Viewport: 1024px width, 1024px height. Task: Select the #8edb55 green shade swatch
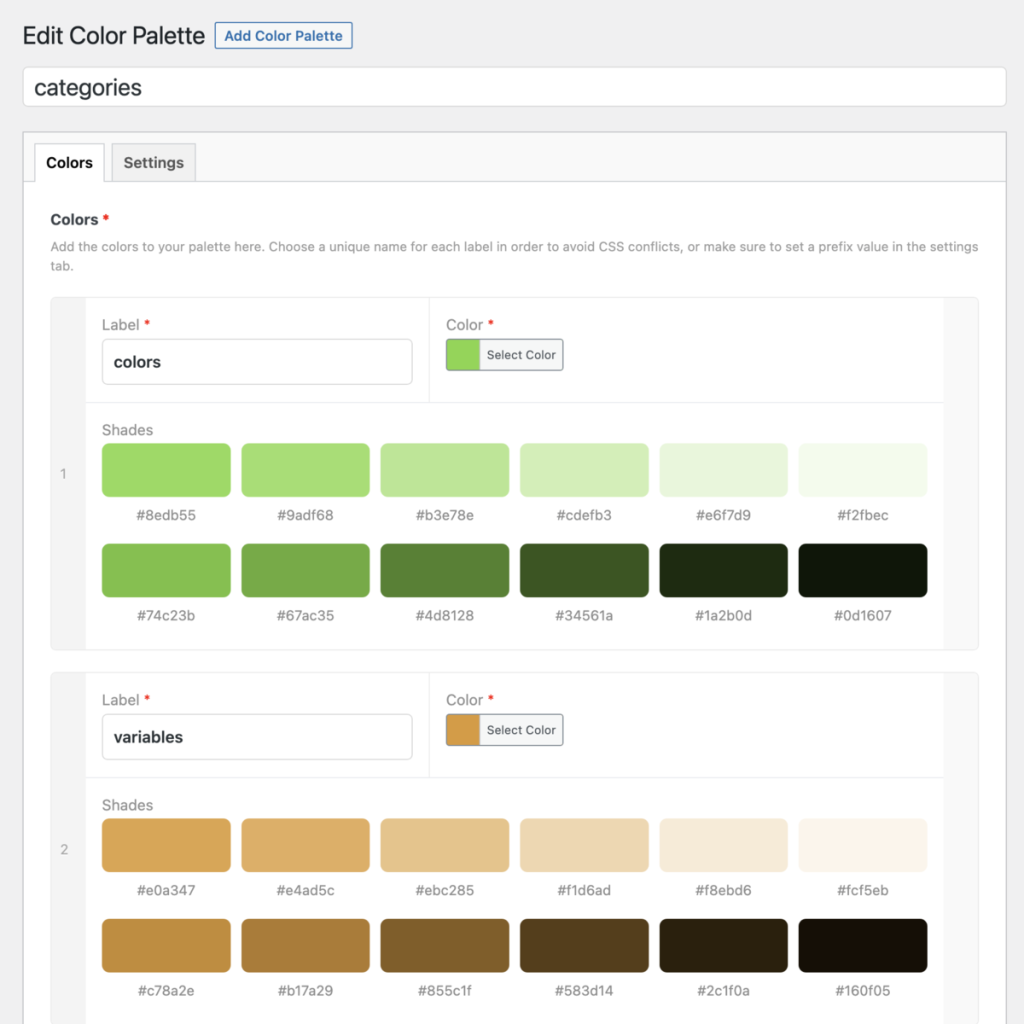click(166, 470)
